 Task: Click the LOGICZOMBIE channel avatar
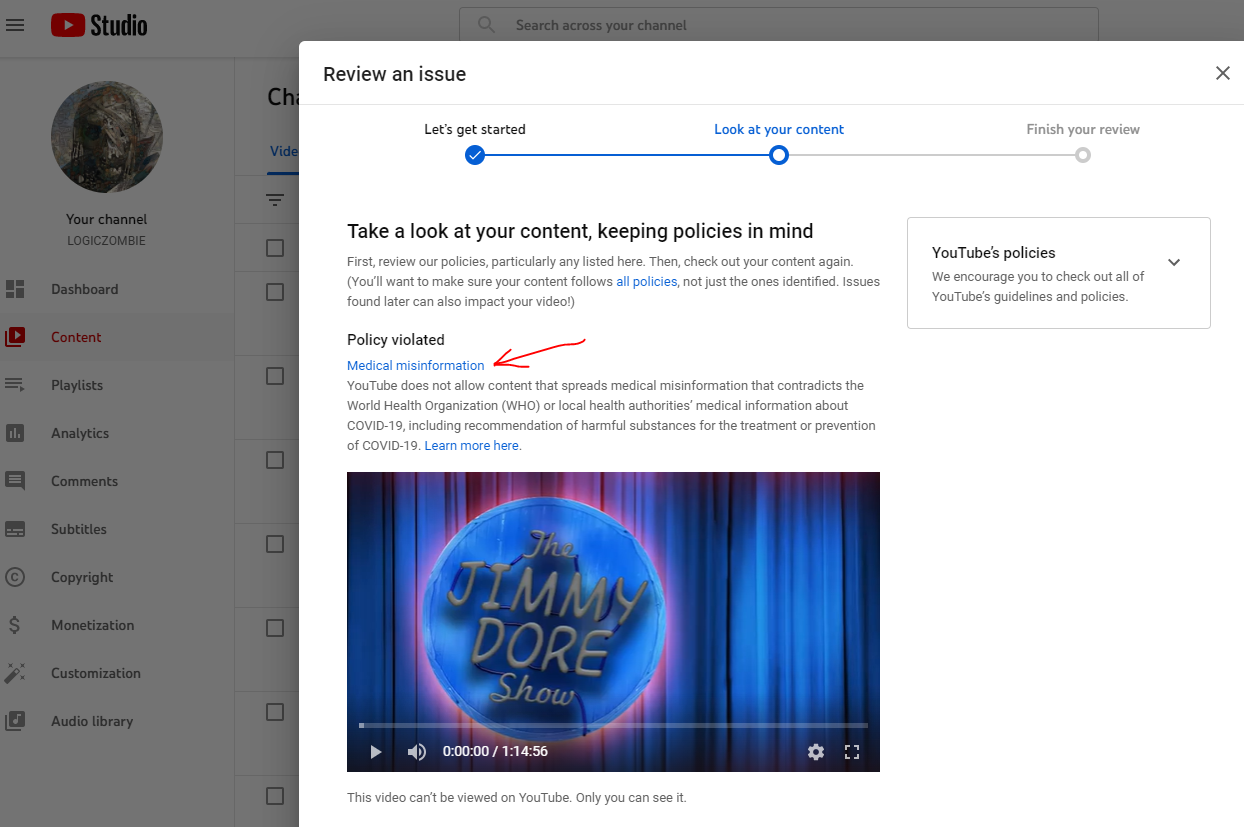[107, 137]
